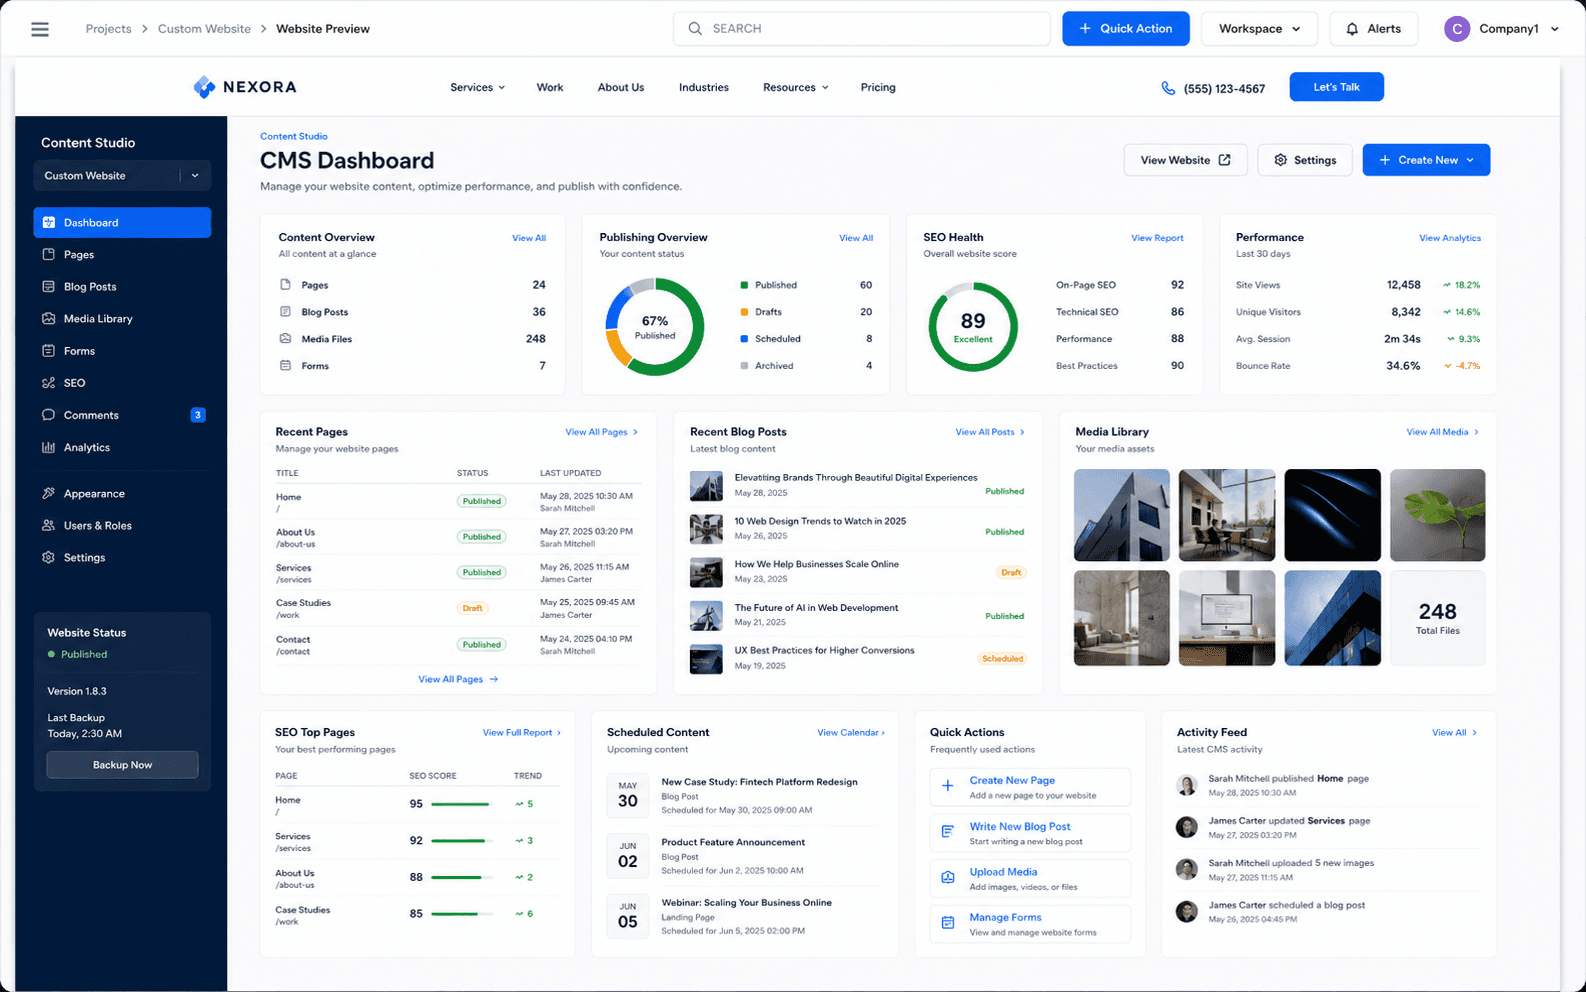Click the May 30 scheduled date tile

[x=628, y=796]
